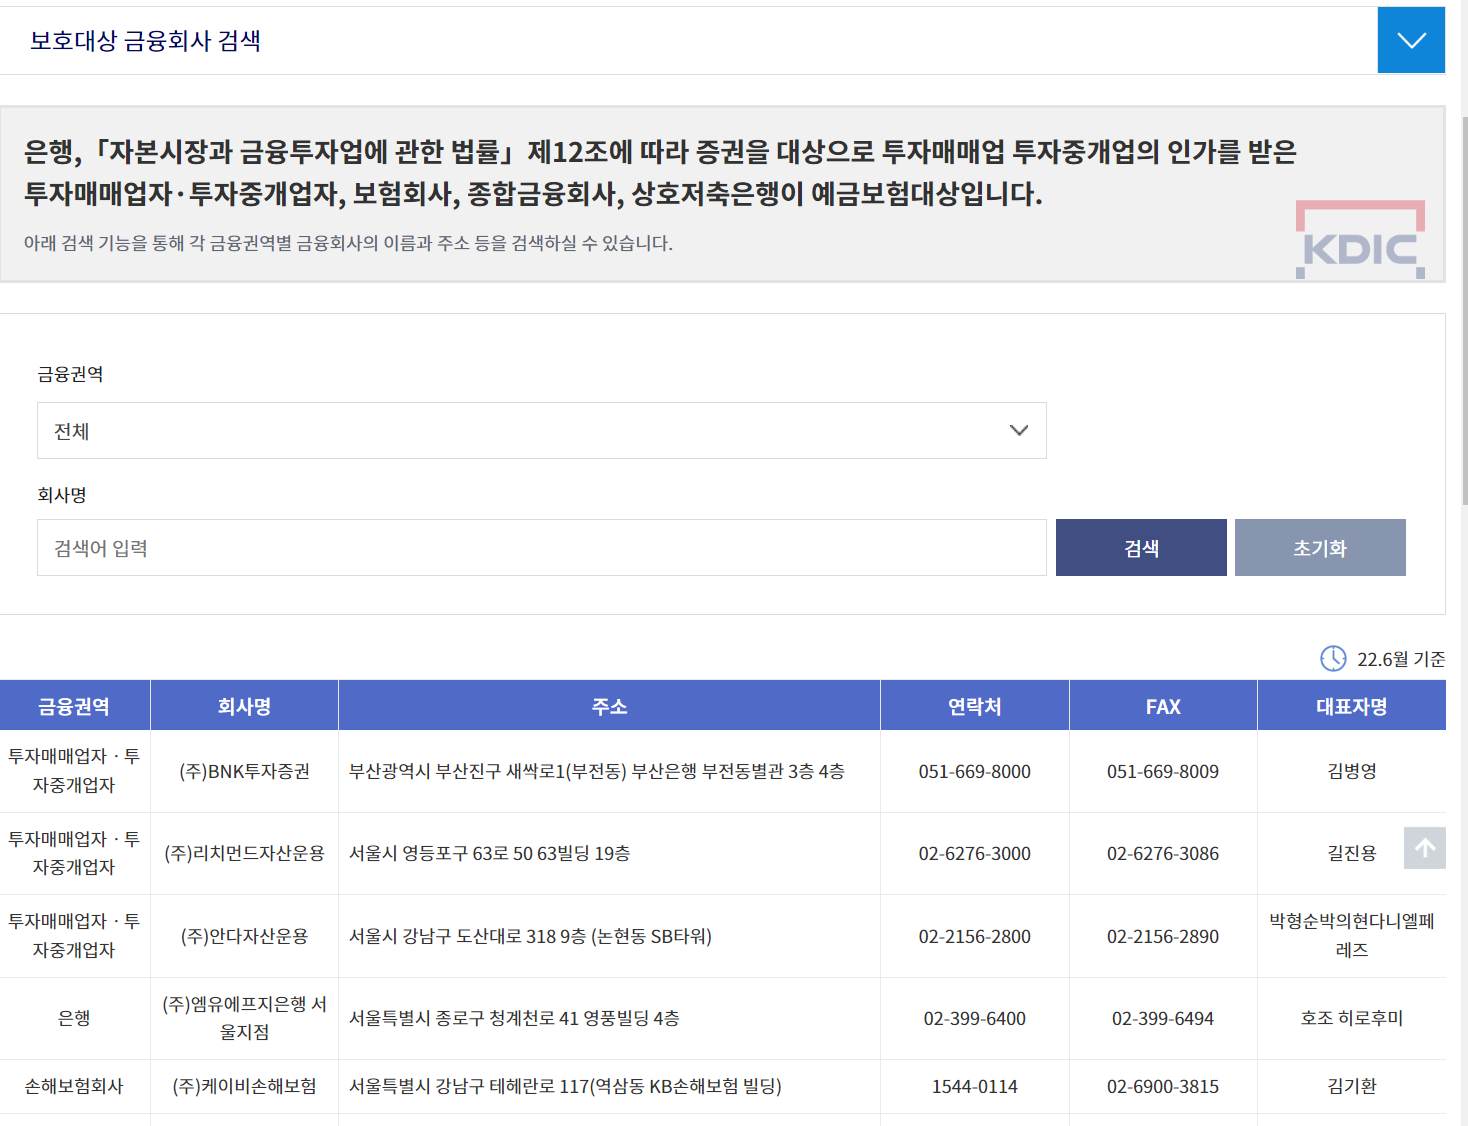Click the representative name 김병영
This screenshot has height=1126, width=1468.
pyautogui.click(x=1352, y=771)
